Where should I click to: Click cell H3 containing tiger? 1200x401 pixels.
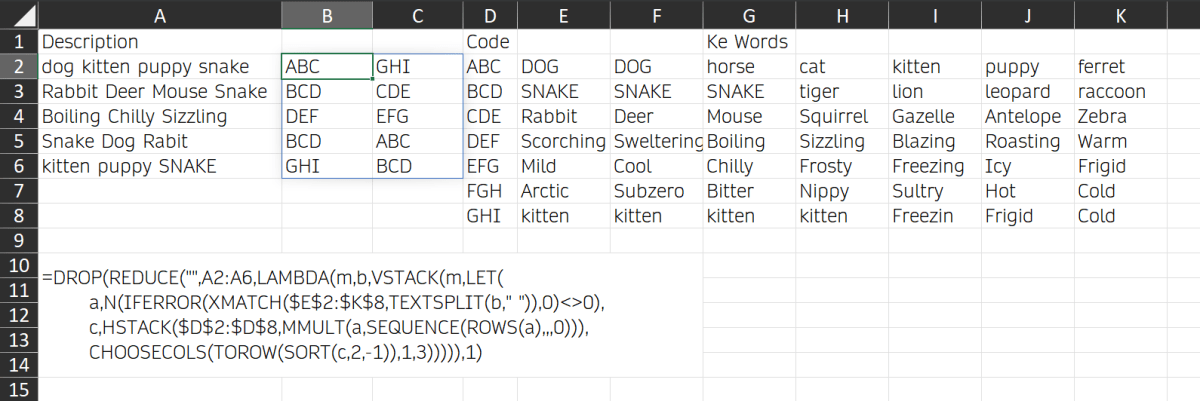coord(841,92)
